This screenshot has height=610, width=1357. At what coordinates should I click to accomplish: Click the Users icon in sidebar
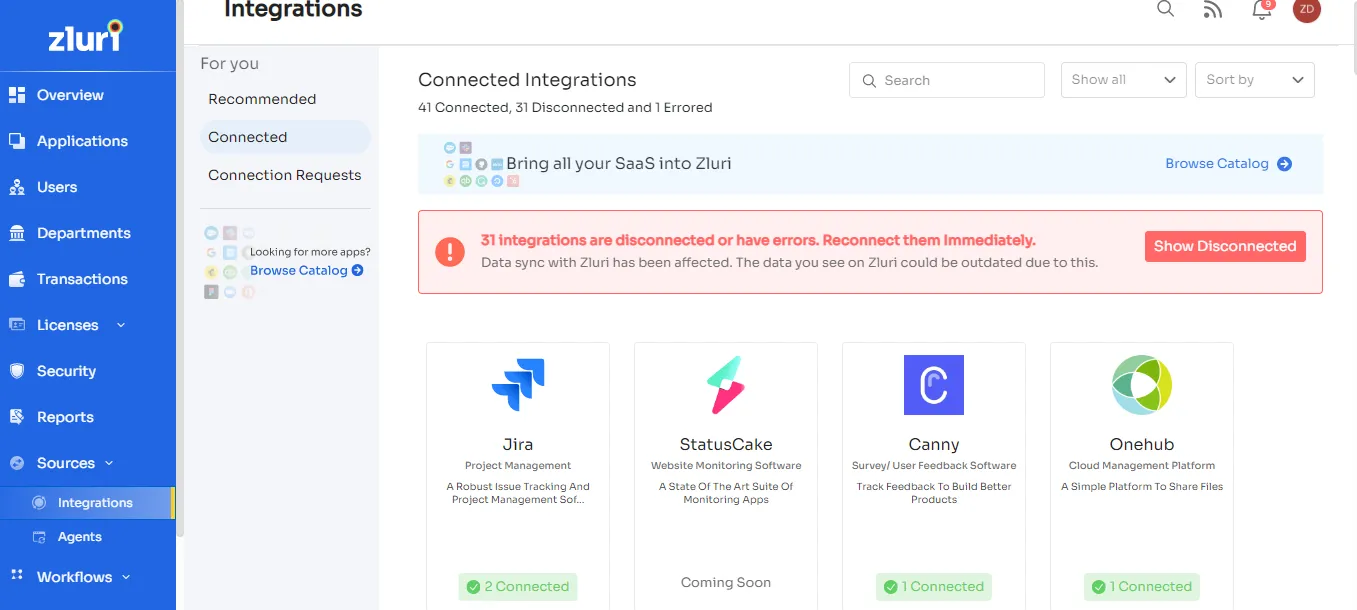17,187
